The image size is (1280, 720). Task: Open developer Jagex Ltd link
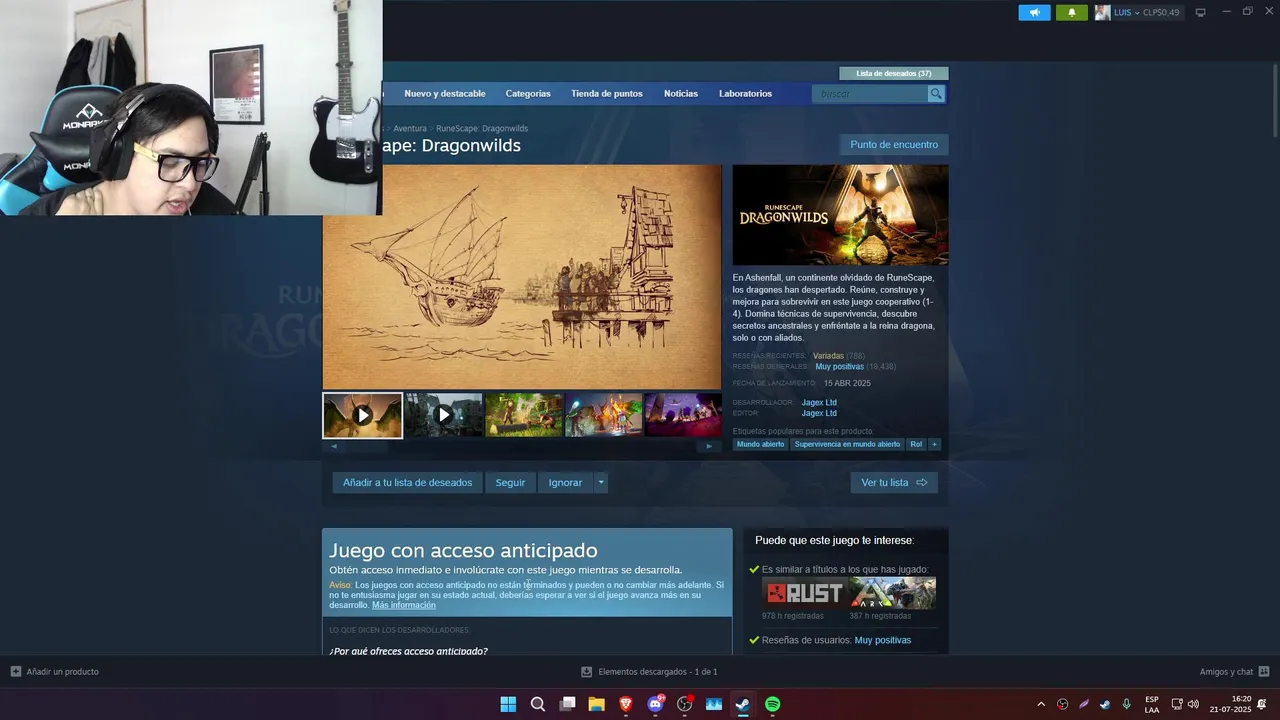pyautogui.click(x=819, y=403)
